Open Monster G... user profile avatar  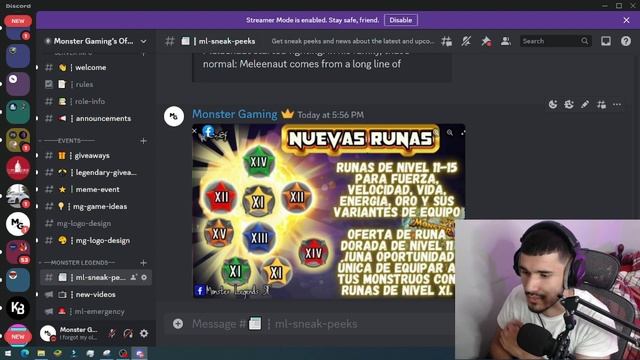pyautogui.click(x=48, y=333)
